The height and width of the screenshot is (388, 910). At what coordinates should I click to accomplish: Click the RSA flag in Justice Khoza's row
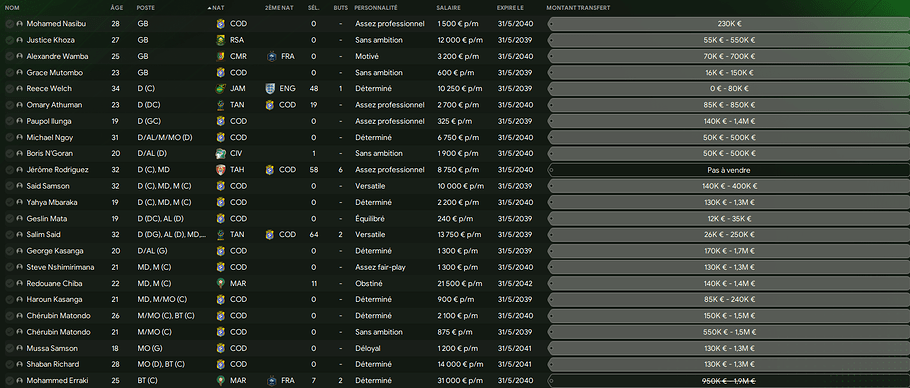[220, 40]
